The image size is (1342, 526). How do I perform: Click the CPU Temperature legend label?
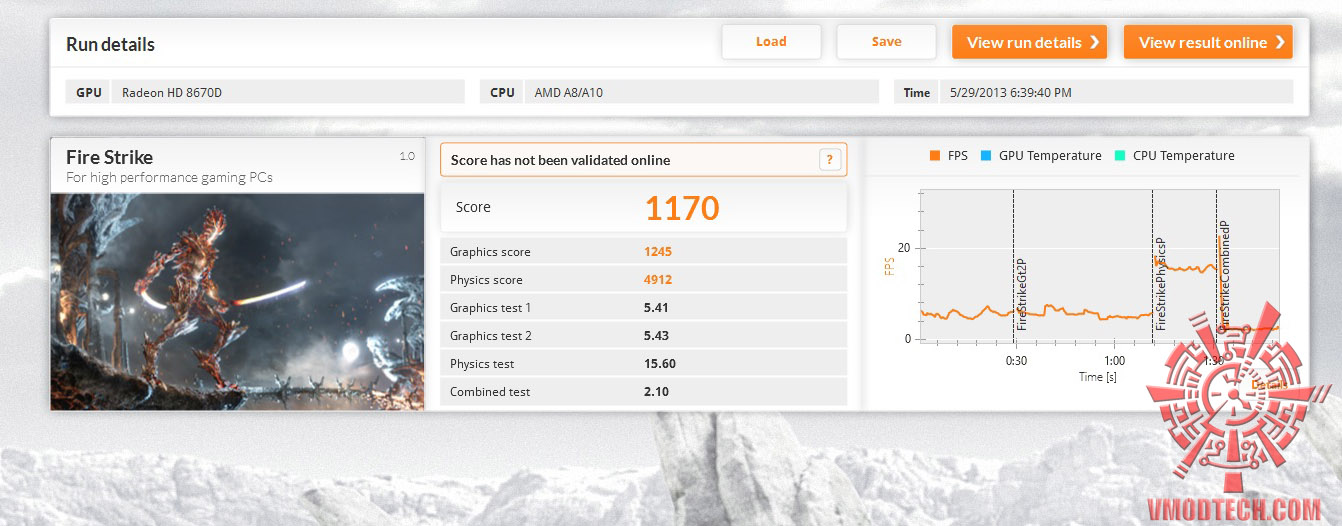[1184, 156]
